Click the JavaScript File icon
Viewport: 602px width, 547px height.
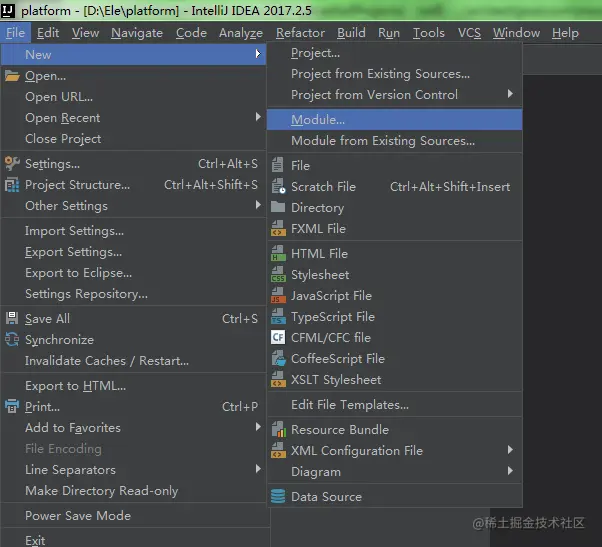[278, 296]
